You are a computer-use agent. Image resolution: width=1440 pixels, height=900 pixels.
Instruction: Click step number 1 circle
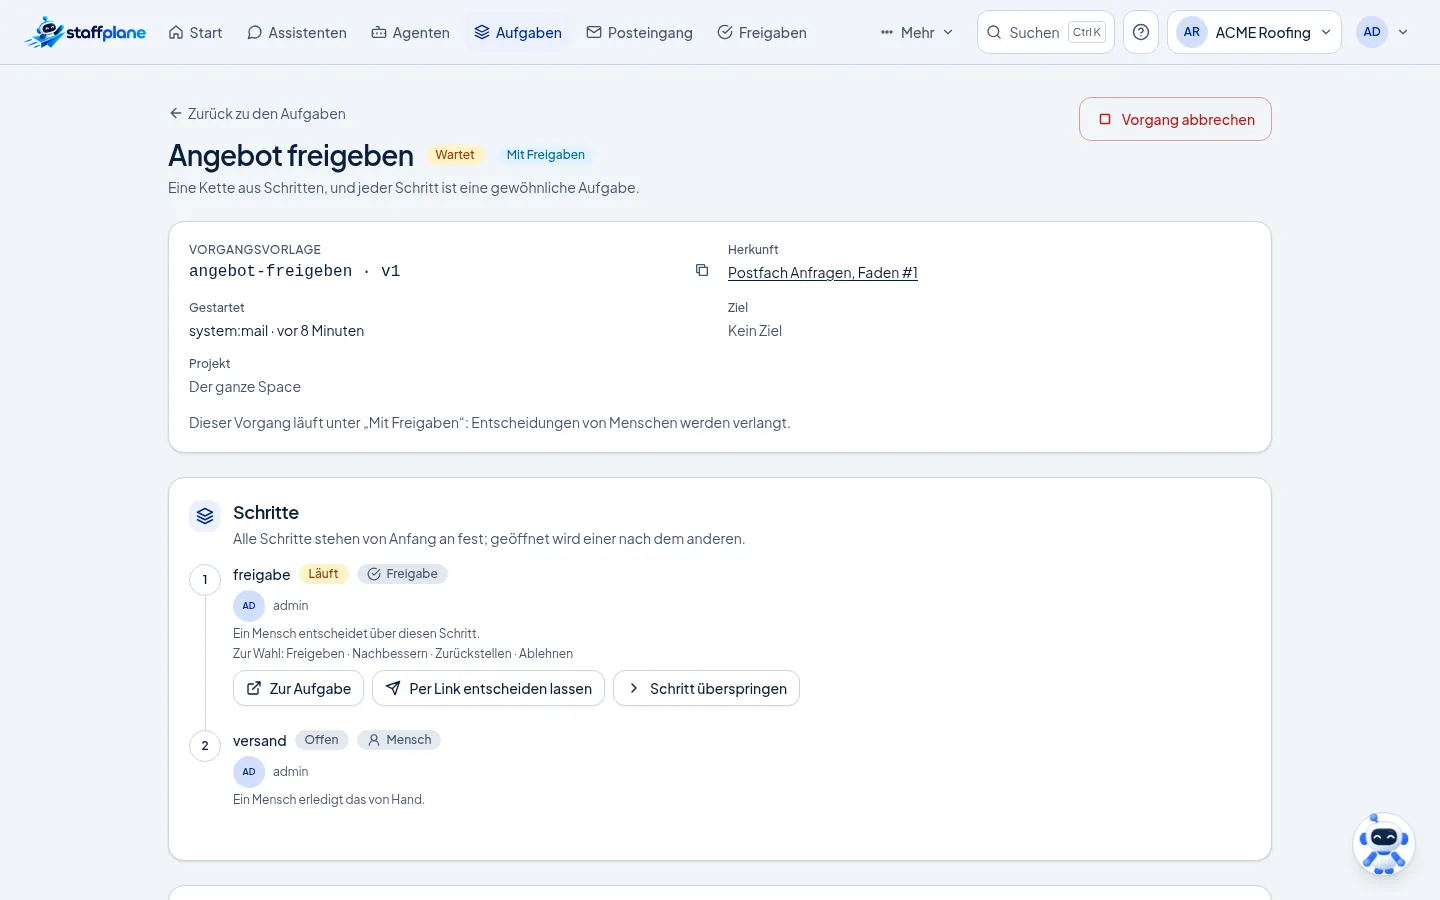point(205,580)
